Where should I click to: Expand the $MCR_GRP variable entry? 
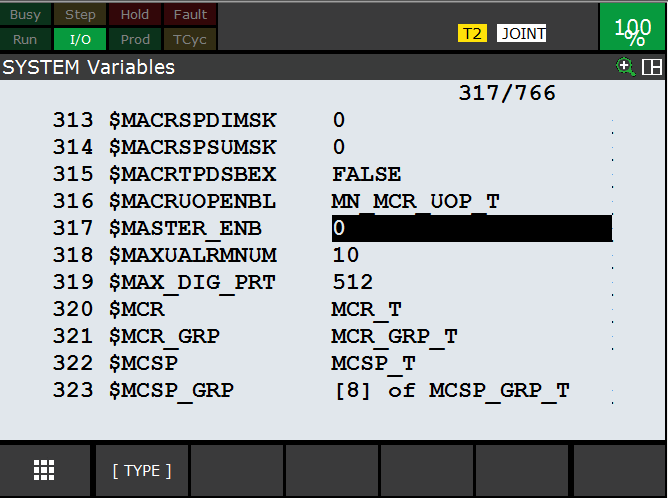pyautogui.click(x=394, y=336)
